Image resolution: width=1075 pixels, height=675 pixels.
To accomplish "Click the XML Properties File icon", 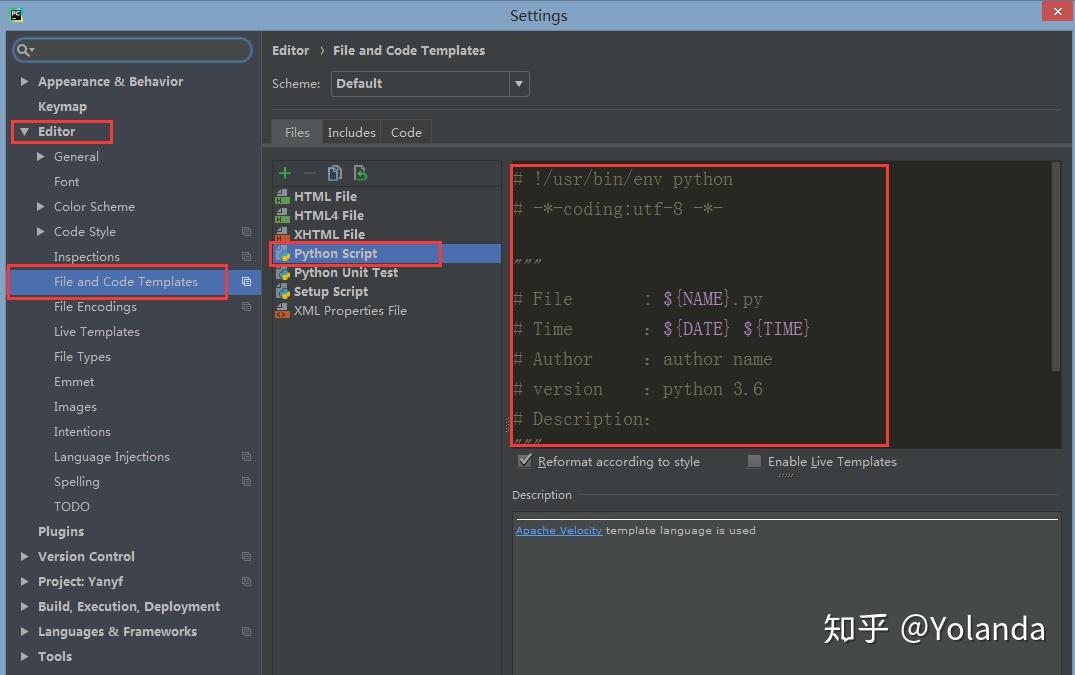I will [281, 311].
